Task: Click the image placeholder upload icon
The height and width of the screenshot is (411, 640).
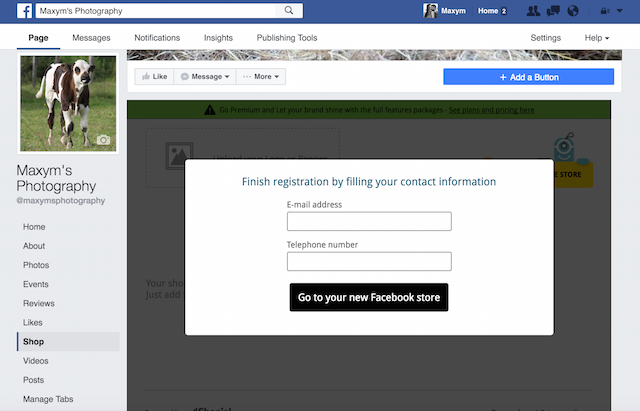Action: (179, 156)
